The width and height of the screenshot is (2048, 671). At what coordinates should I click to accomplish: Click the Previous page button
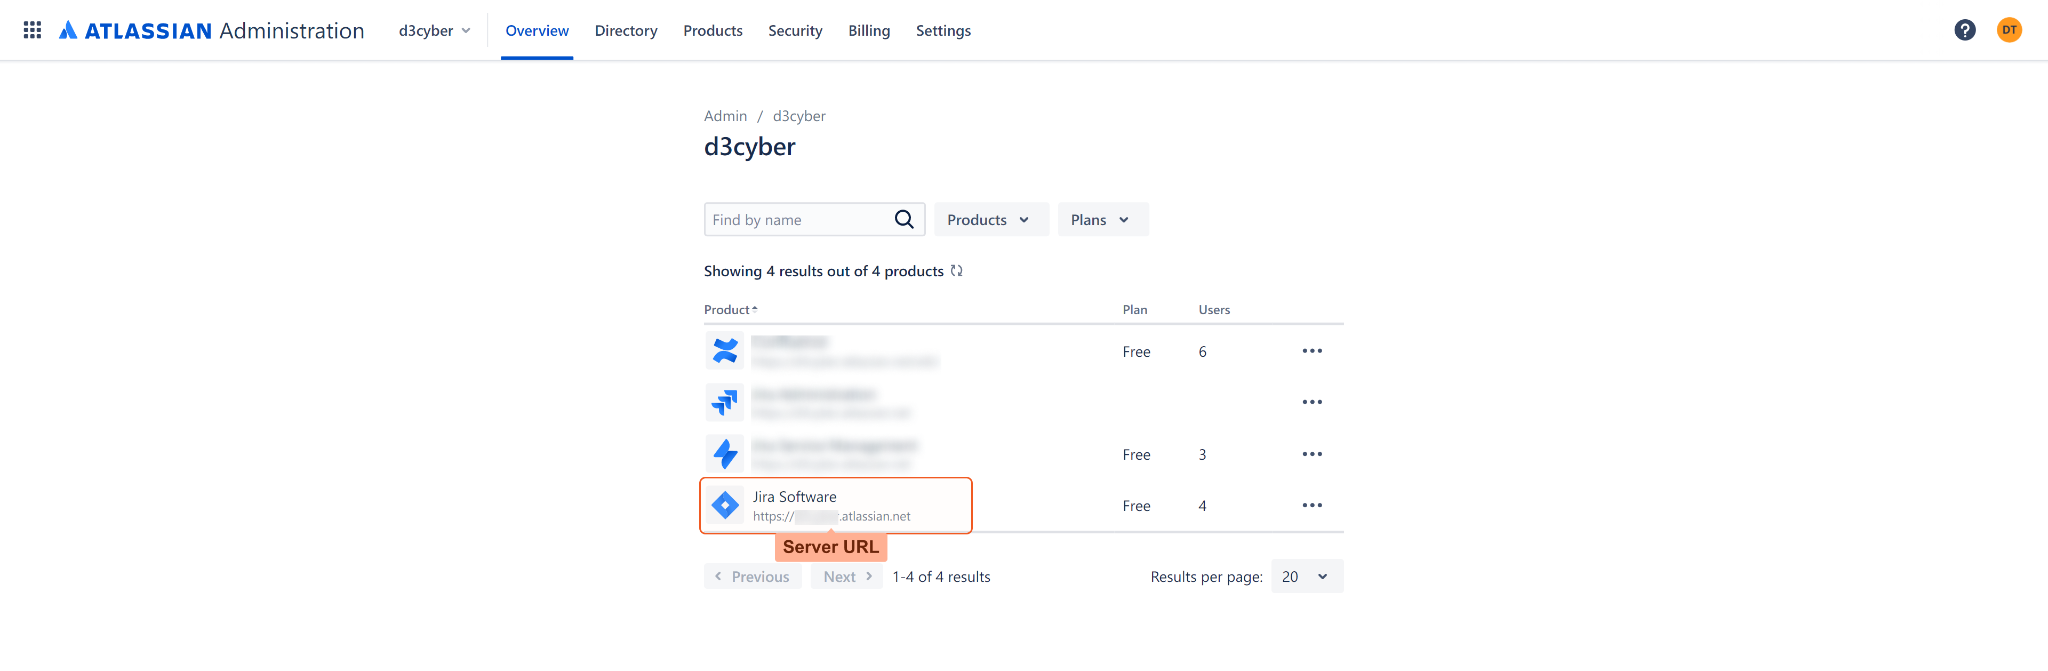[x=753, y=576]
